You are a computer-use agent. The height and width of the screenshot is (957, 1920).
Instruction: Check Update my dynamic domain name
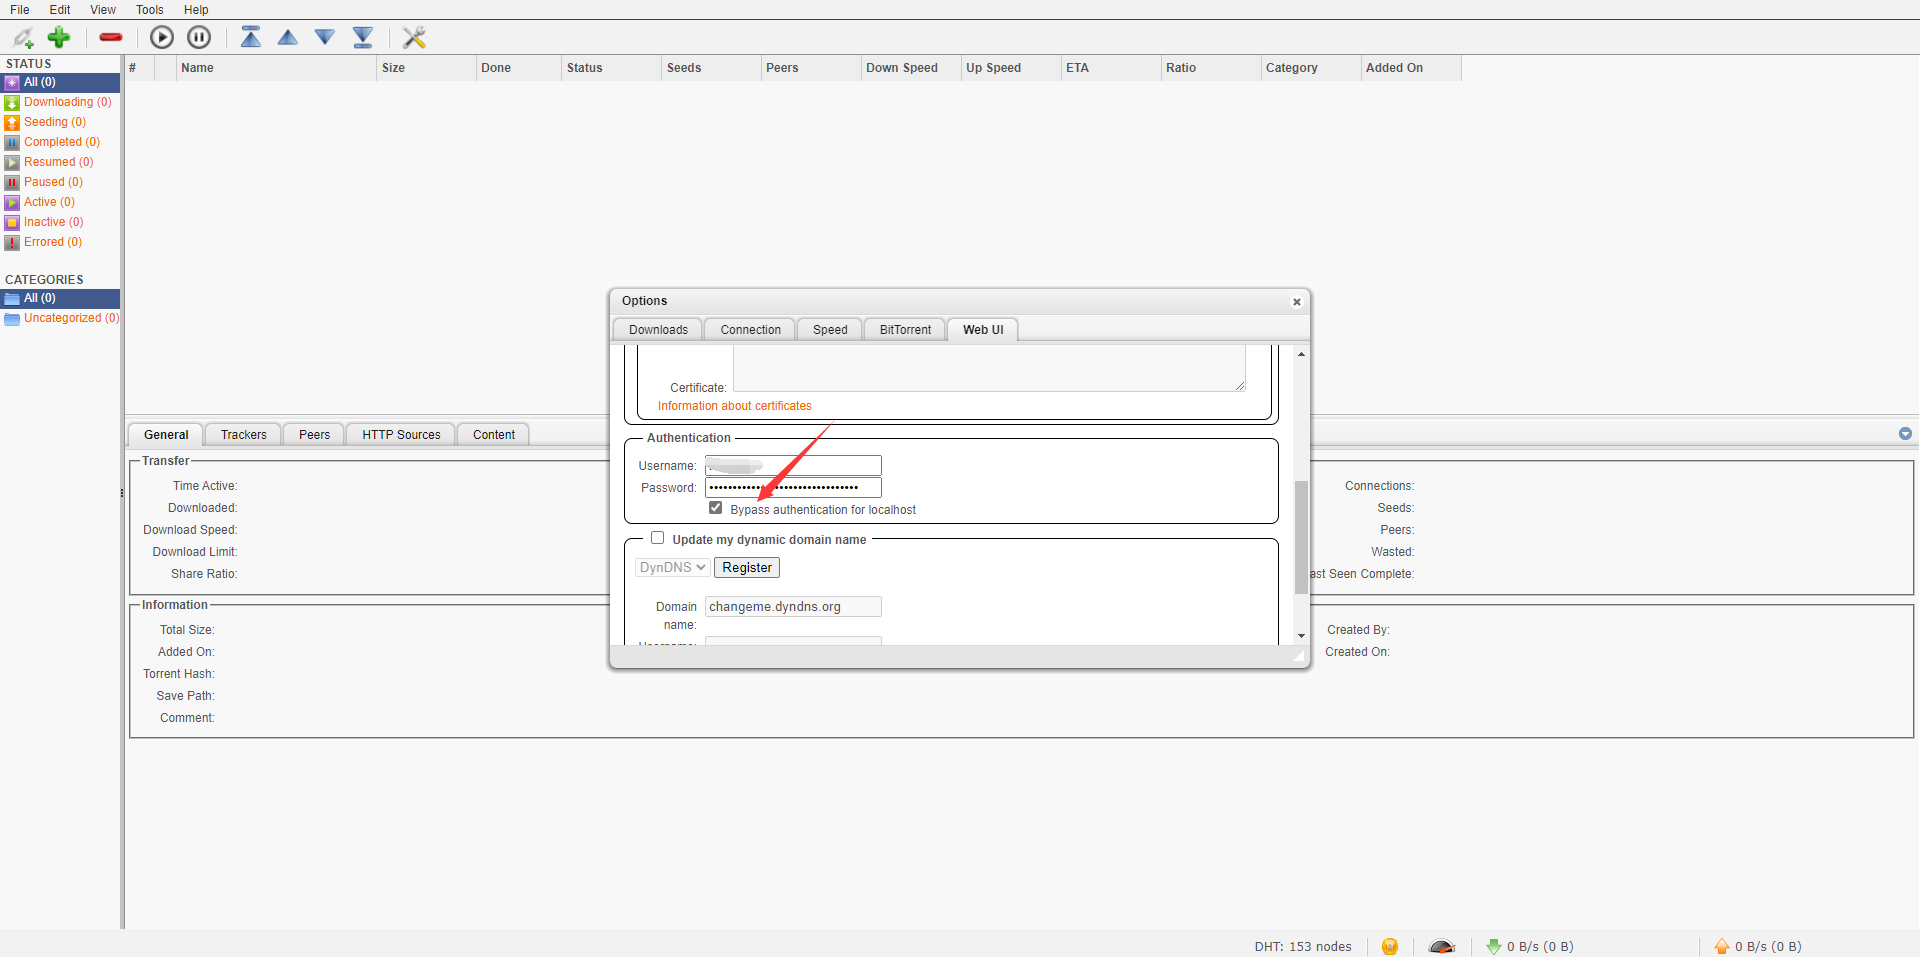pyautogui.click(x=658, y=538)
